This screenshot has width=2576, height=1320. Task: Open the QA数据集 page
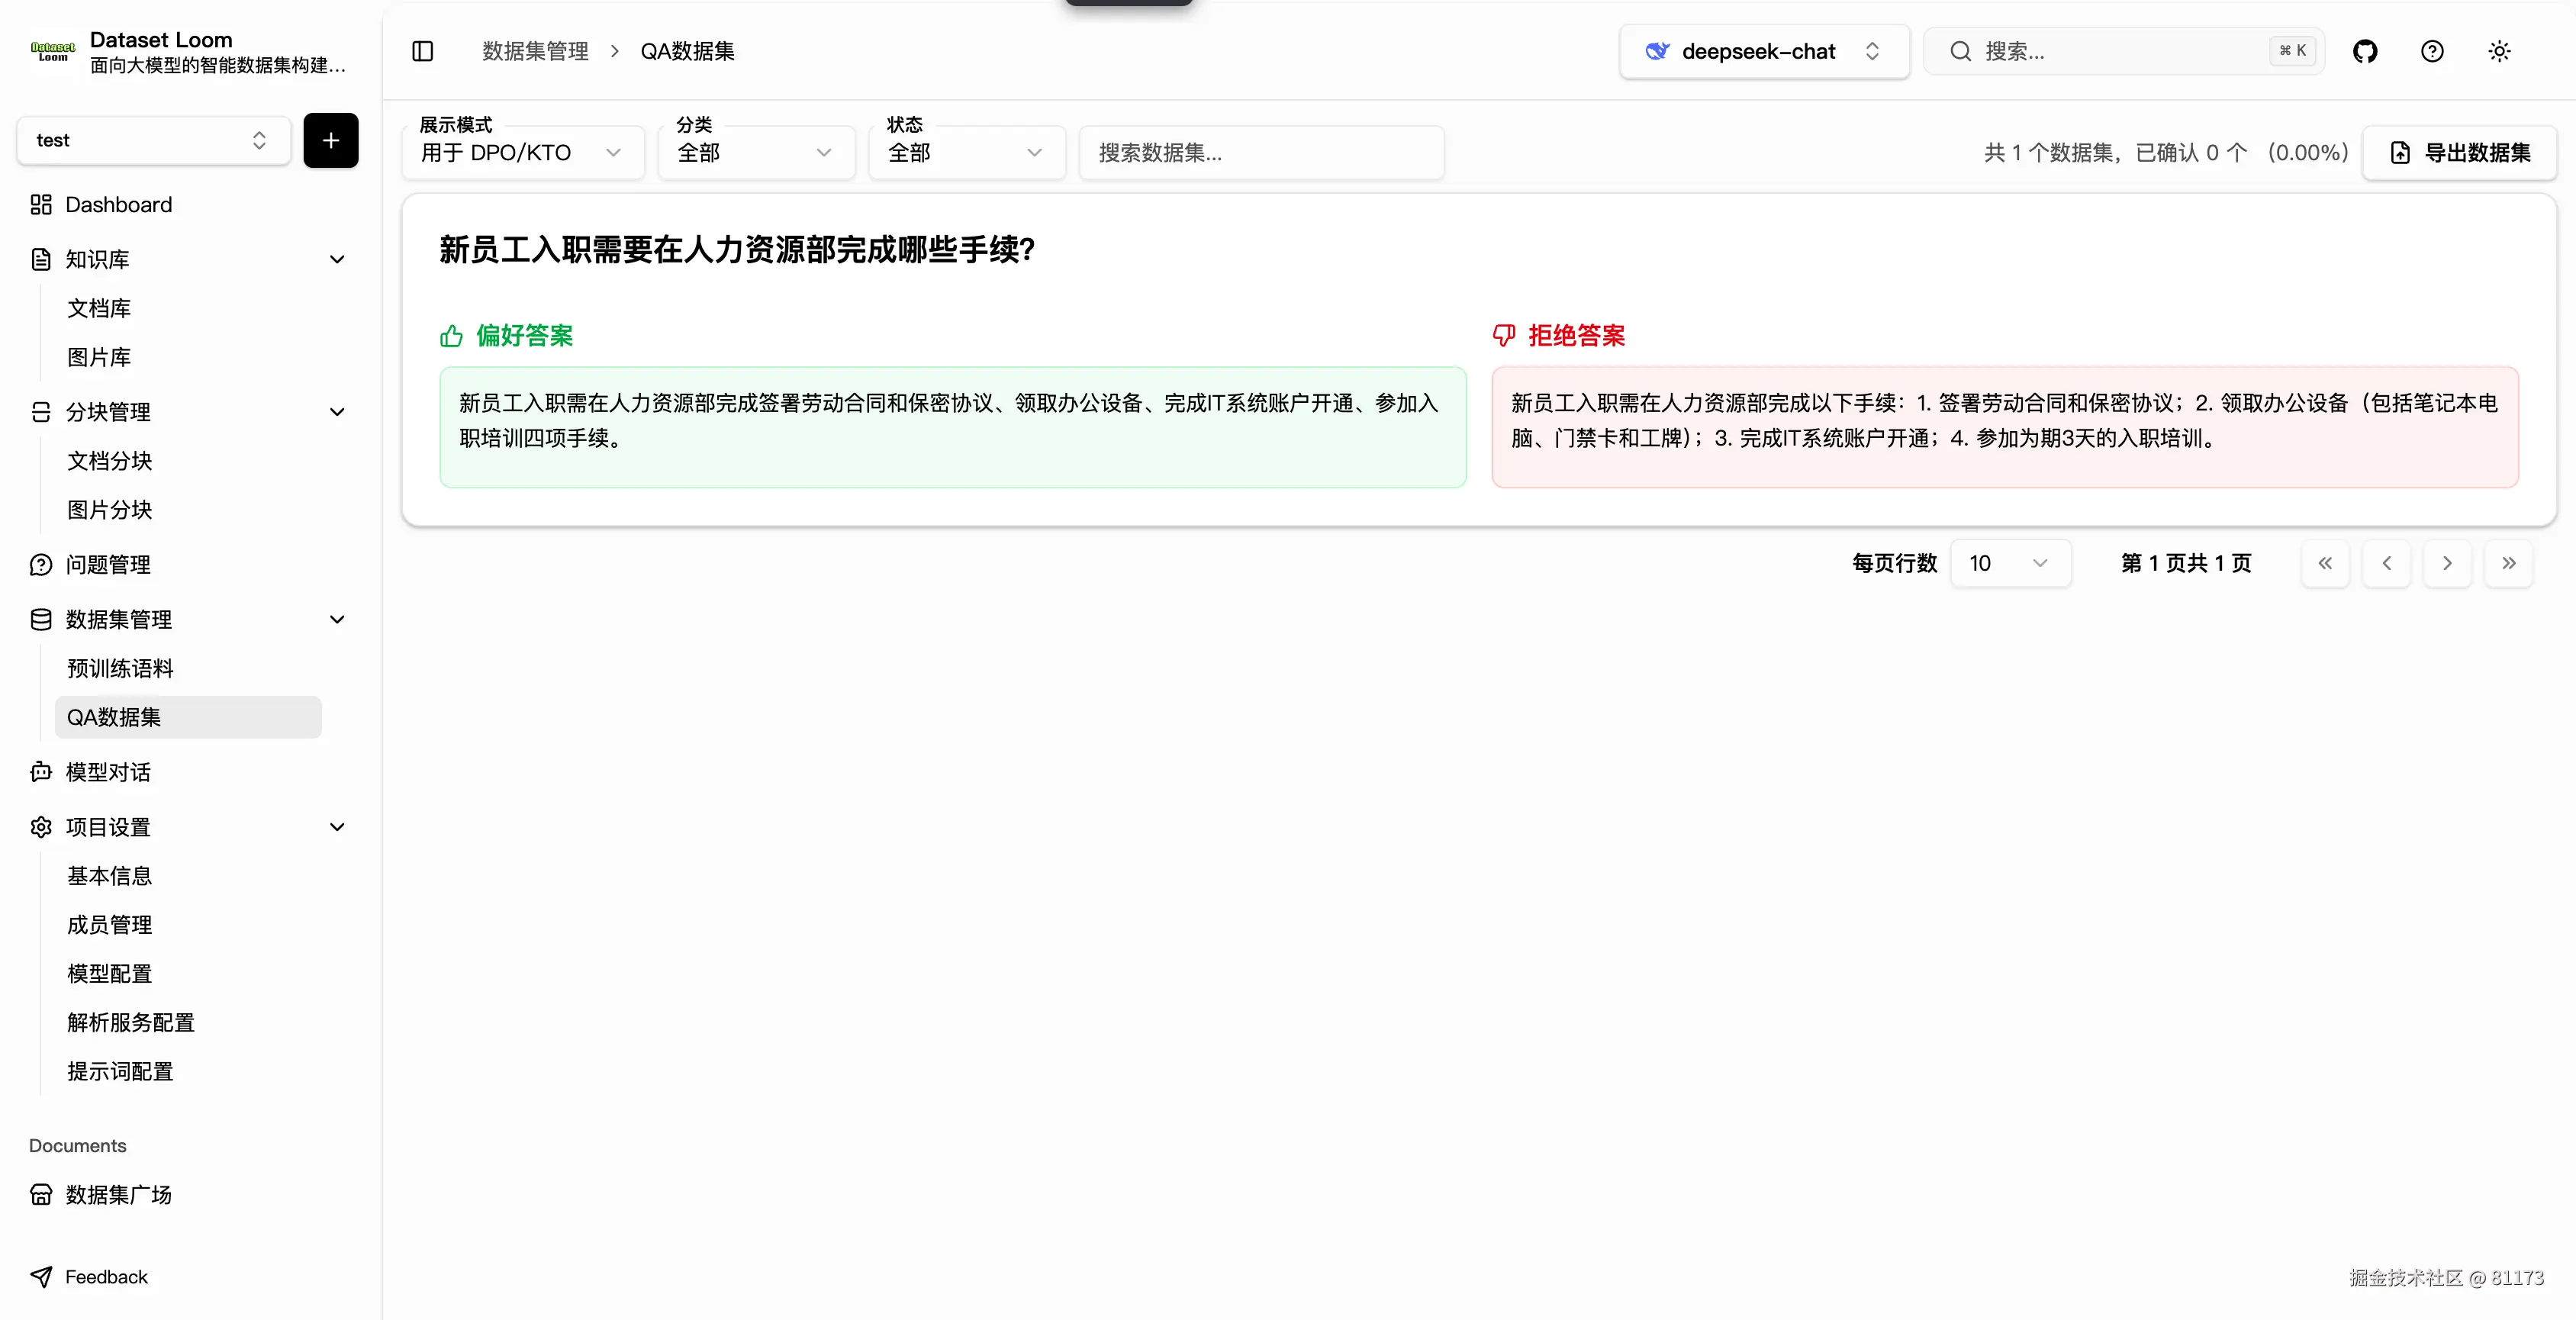click(x=113, y=717)
